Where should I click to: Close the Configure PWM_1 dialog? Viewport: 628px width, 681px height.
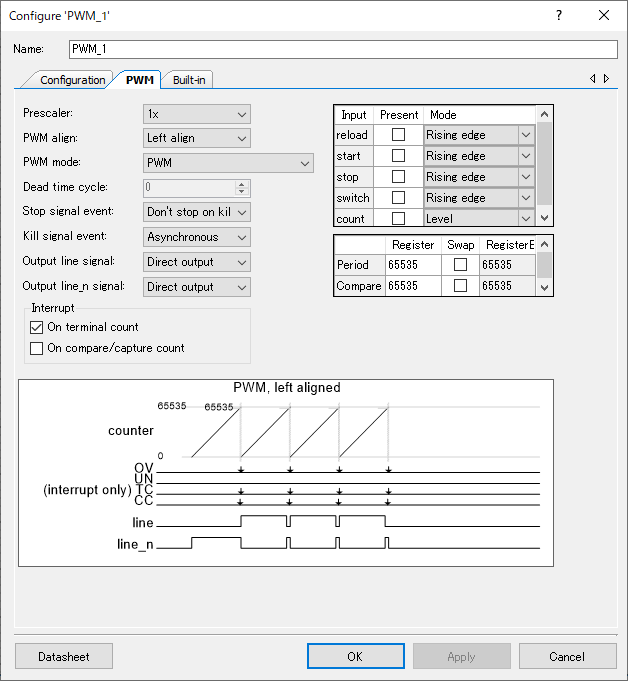pyautogui.click(x=604, y=16)
